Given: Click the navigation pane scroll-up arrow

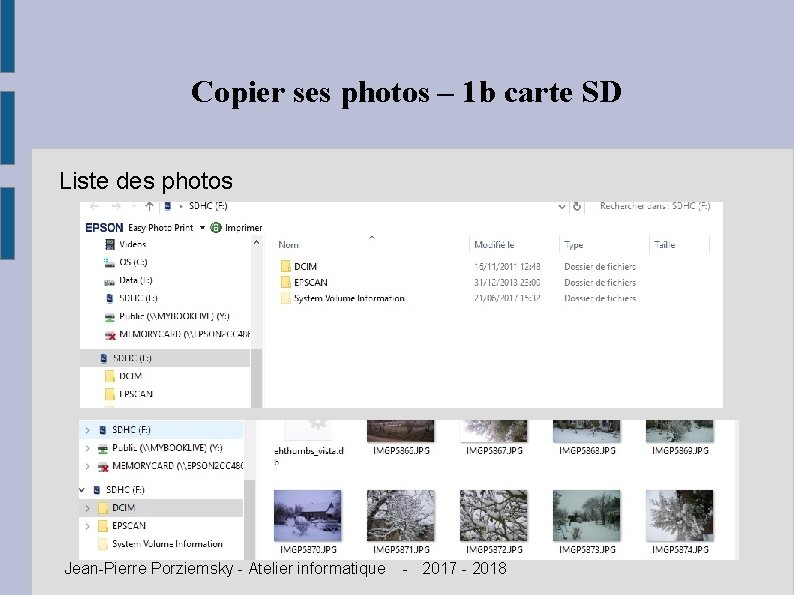Looking at the screenshot, I should [x=256, y=243].
